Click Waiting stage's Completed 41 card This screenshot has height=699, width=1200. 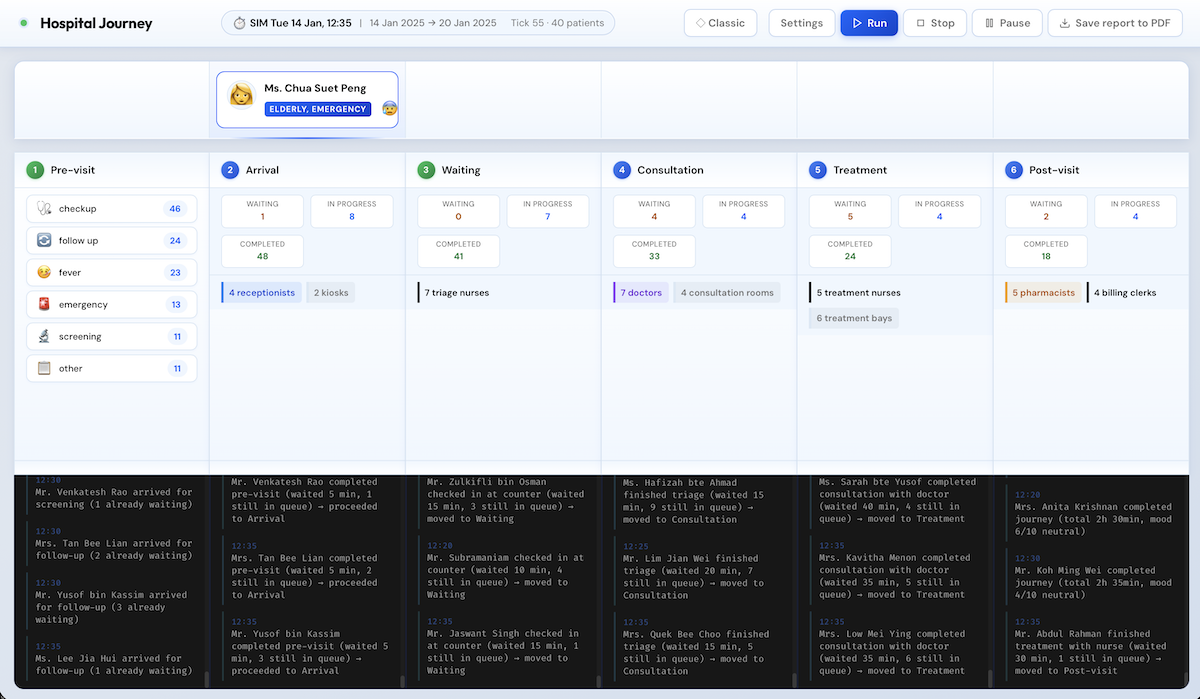pos(458,251)
